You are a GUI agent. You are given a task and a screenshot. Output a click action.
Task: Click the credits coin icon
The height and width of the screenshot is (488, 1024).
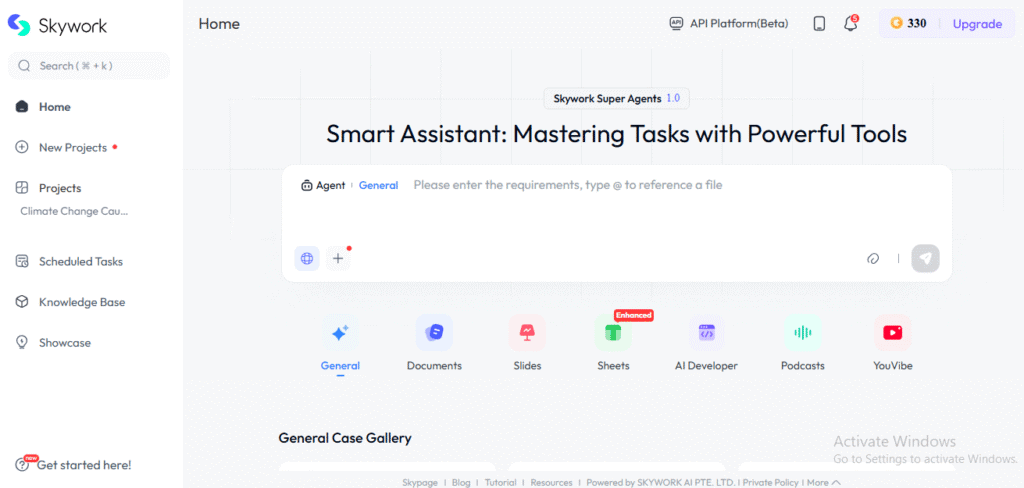click(896, 24)
